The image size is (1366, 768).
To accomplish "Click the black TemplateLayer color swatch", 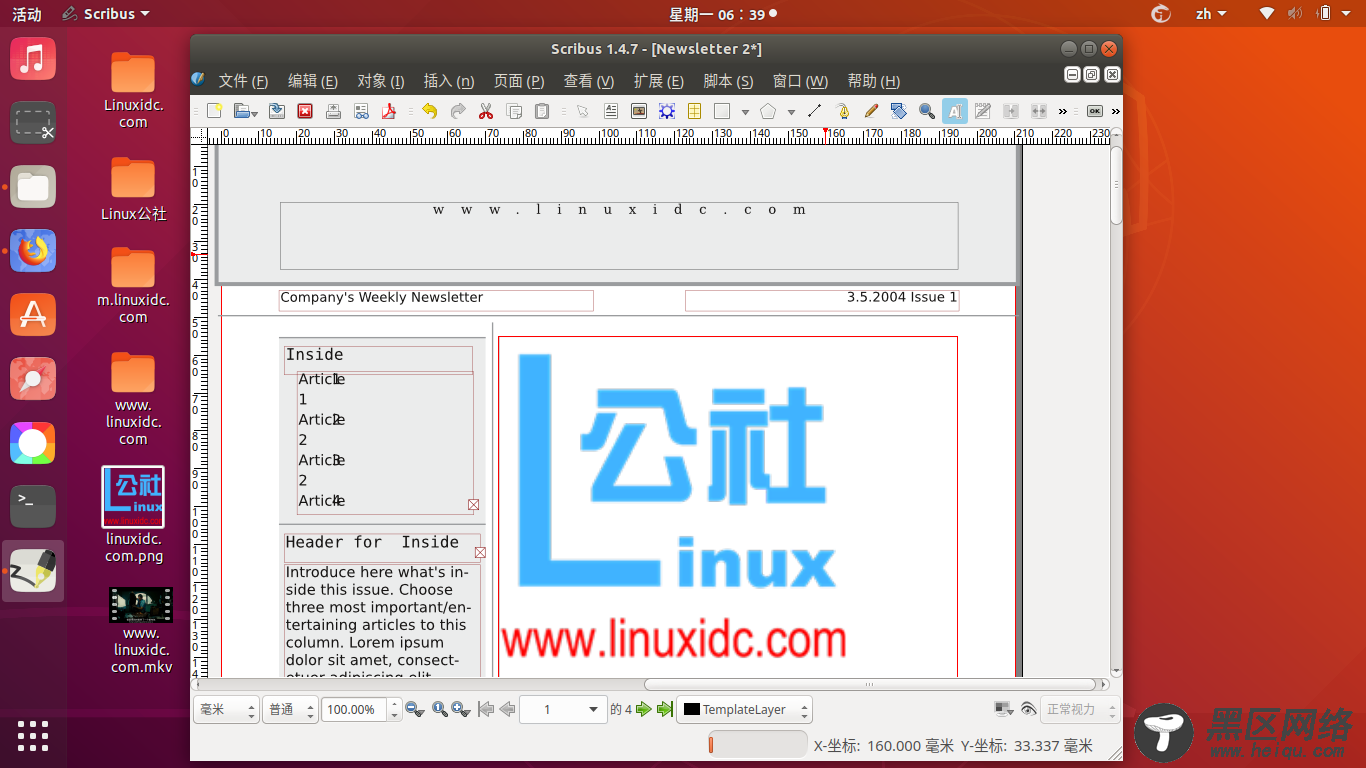I will coord(691,710).
